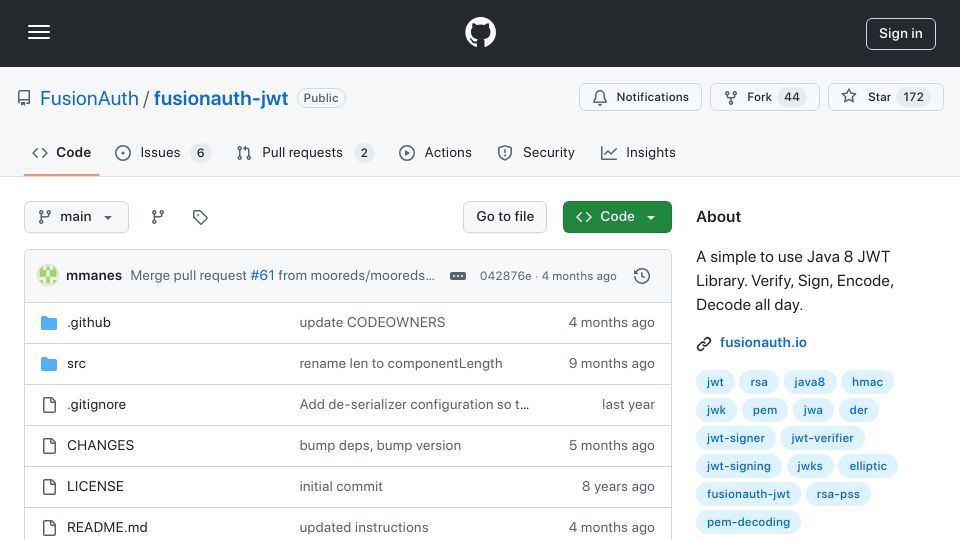Switch to the Issues tab
960x540 pixels.
(163, 152)
